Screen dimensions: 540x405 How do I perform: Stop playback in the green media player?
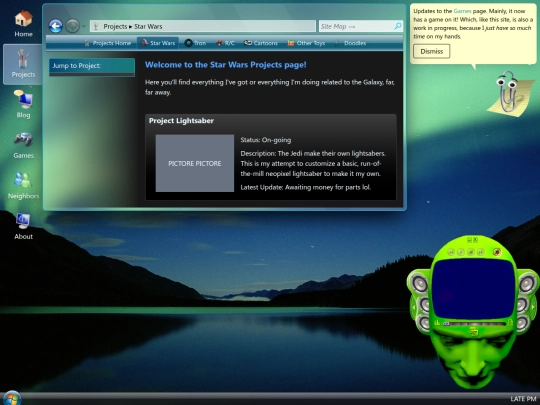click(x=471, y=252)
